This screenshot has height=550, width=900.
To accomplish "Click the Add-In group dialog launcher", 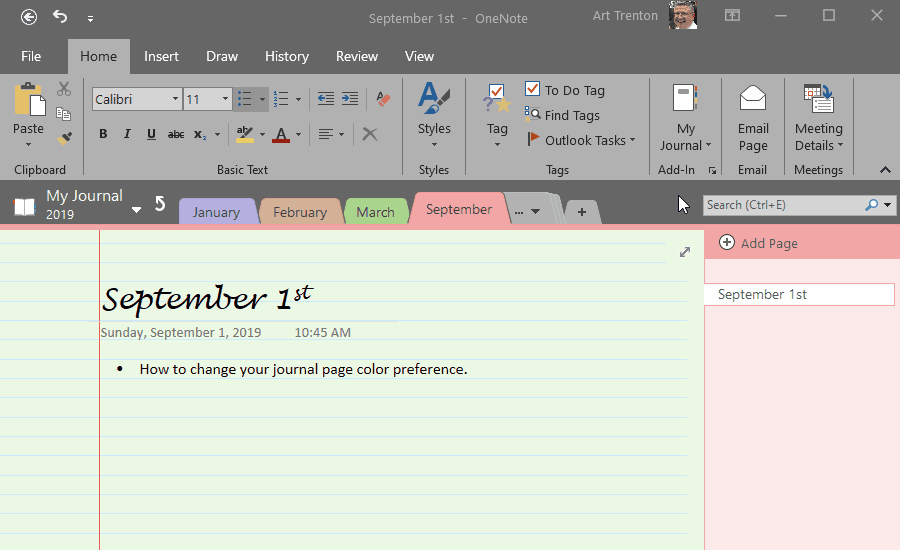I will [712, 171].
